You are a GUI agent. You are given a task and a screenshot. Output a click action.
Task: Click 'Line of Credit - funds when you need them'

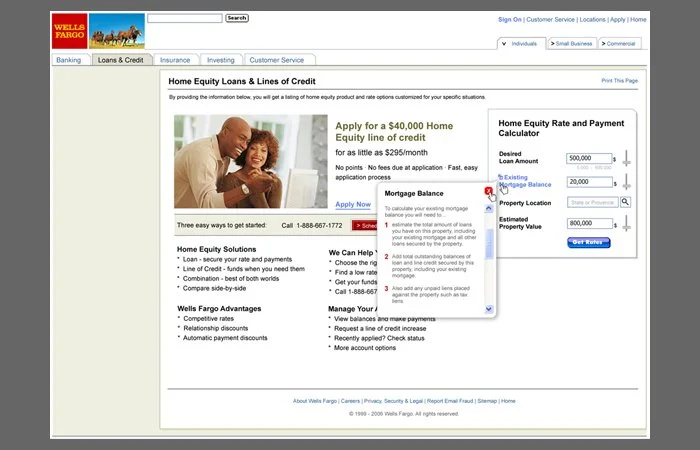pos(244,269)
